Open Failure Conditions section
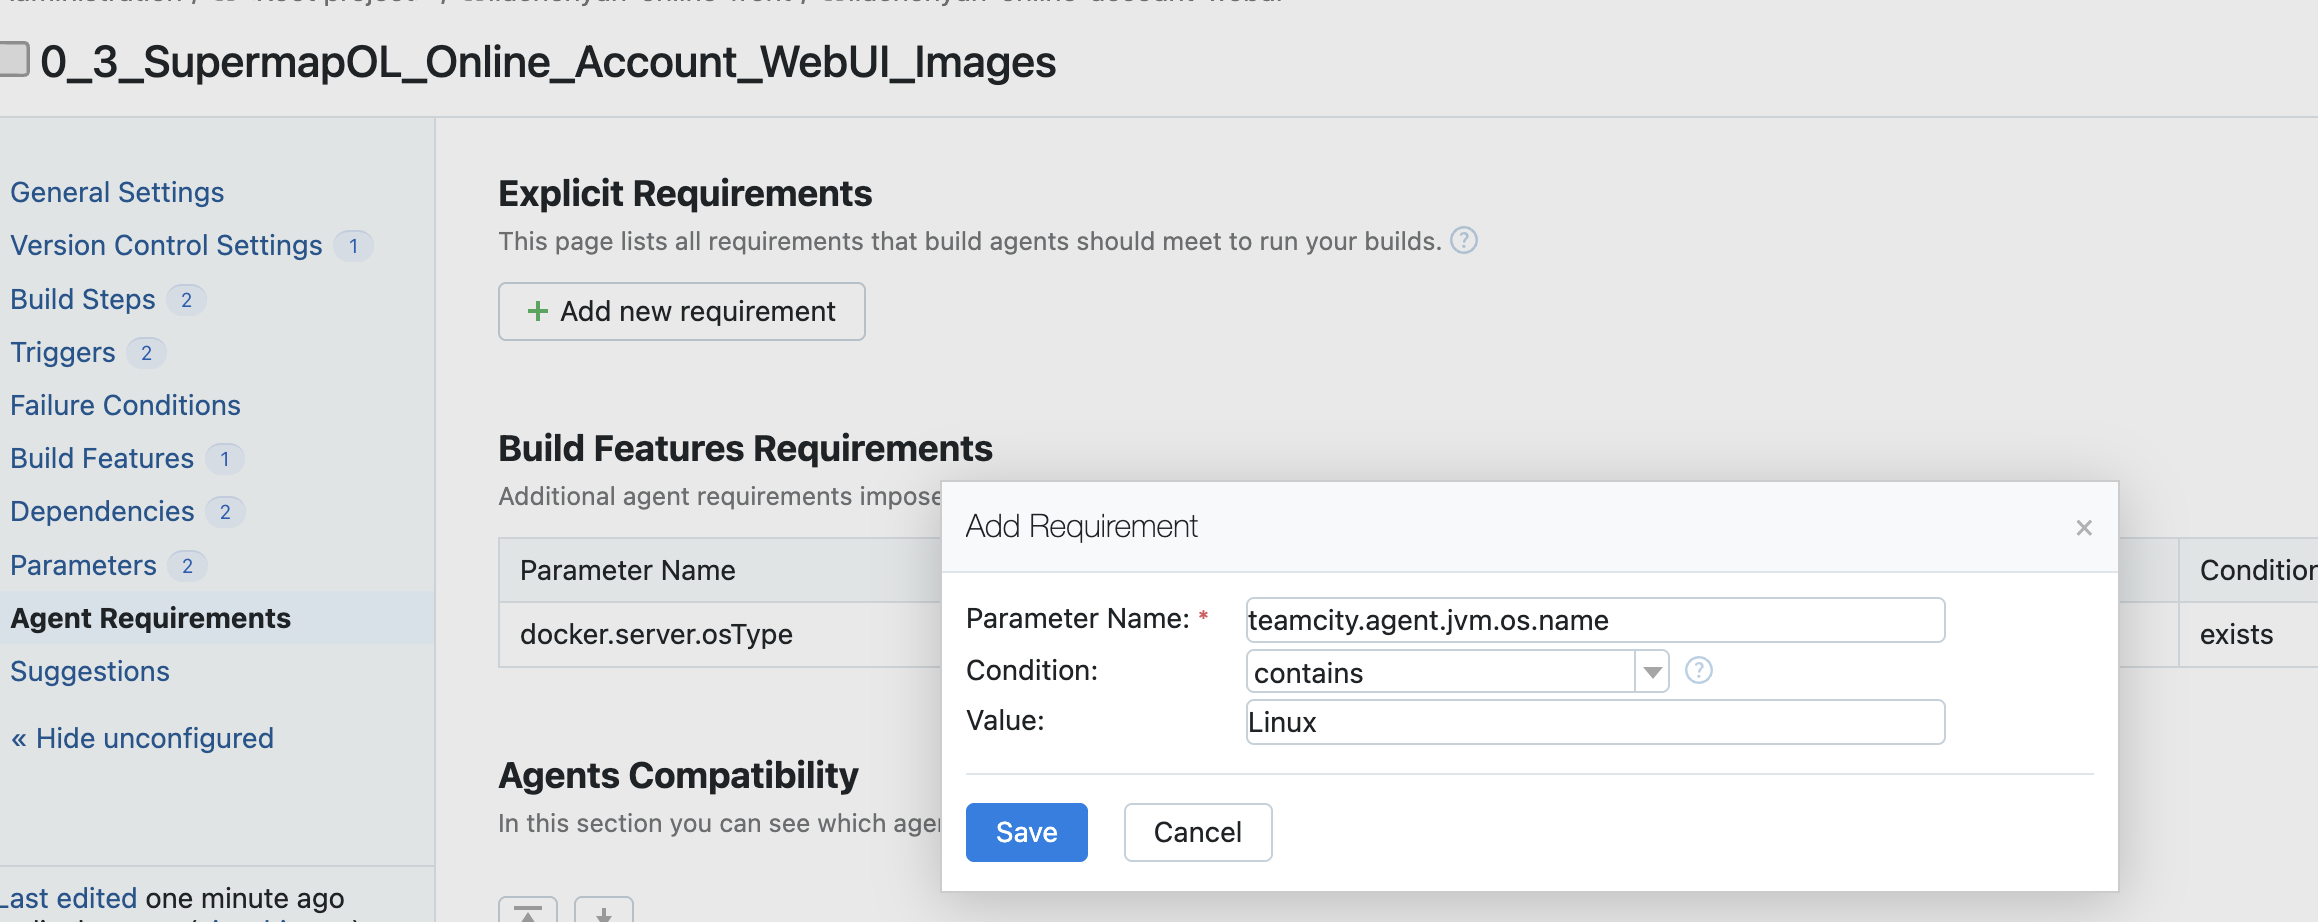The image size is (2318, 922). (x=125, y=405)
